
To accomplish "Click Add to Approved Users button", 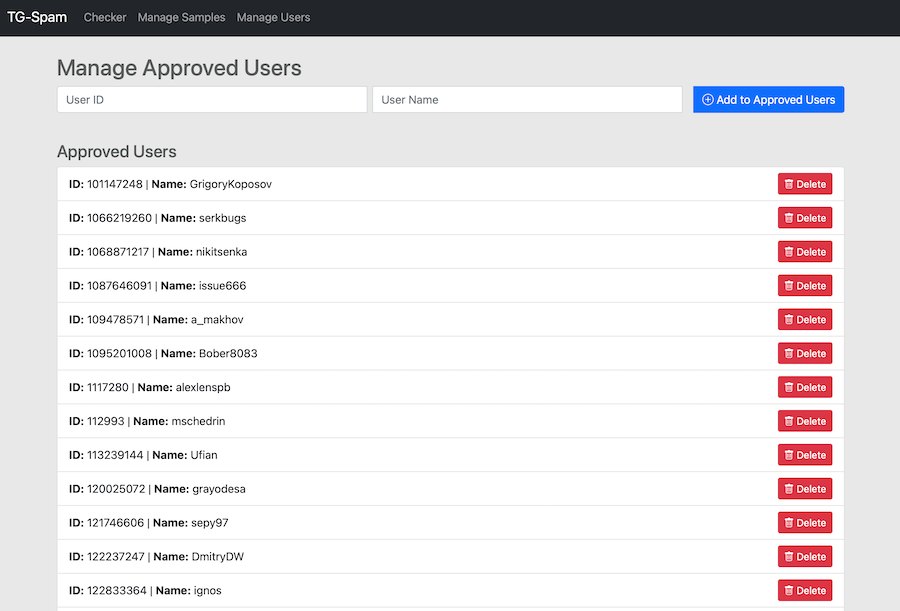I will click(768, 99).
